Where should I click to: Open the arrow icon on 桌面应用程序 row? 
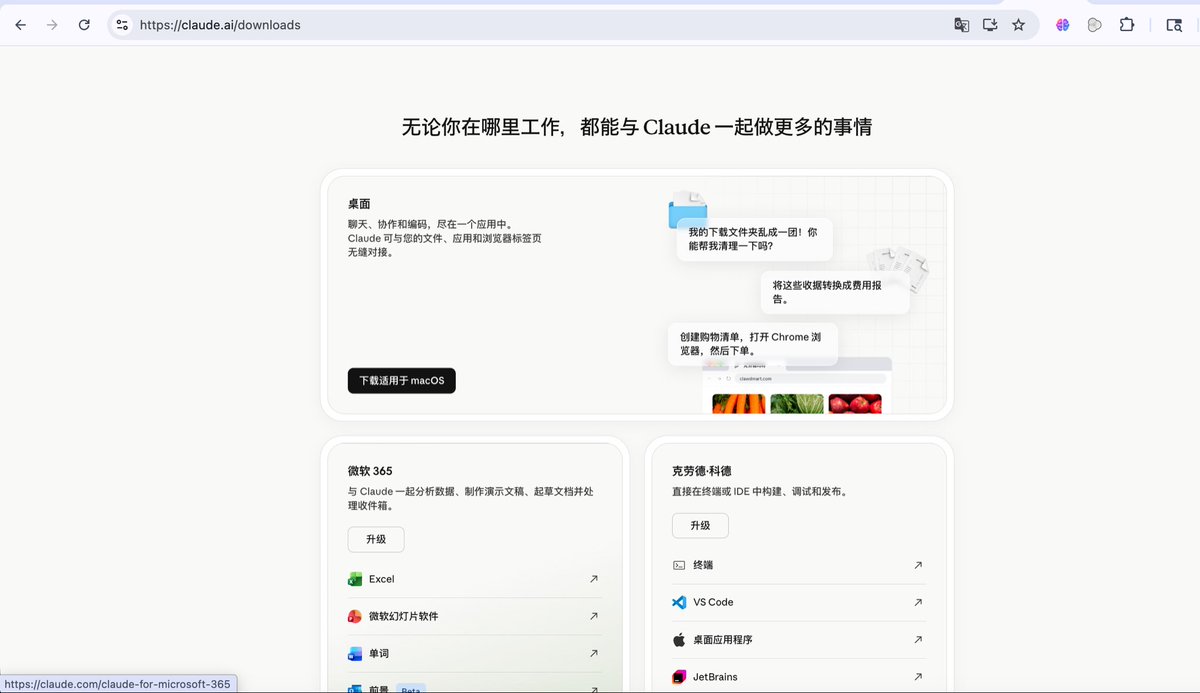pos(918,639)
